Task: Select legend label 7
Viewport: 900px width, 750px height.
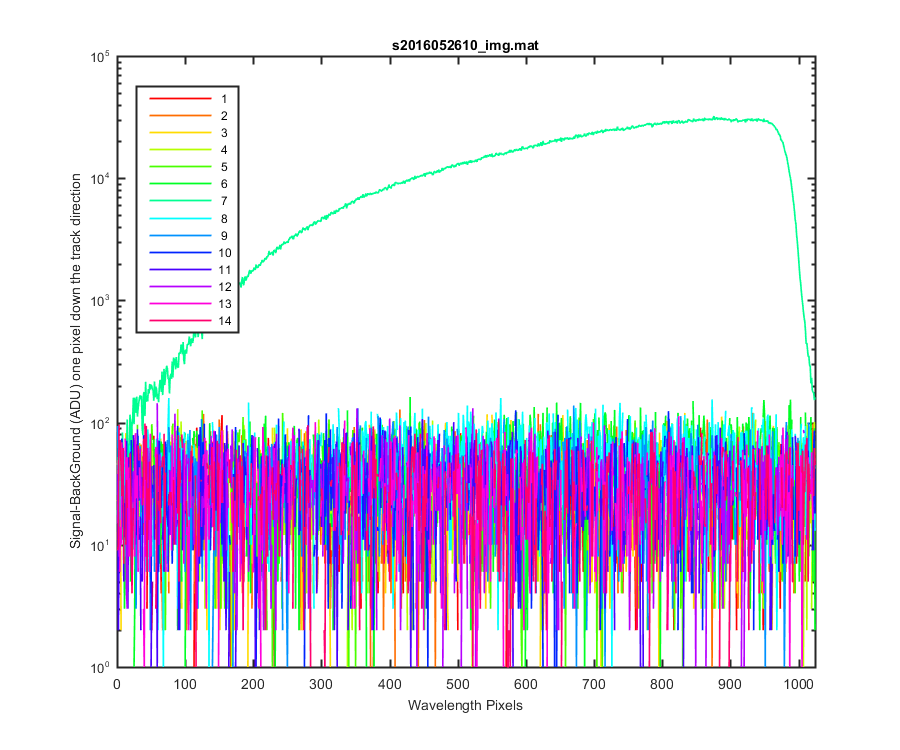Action: (x=224, y=201)
